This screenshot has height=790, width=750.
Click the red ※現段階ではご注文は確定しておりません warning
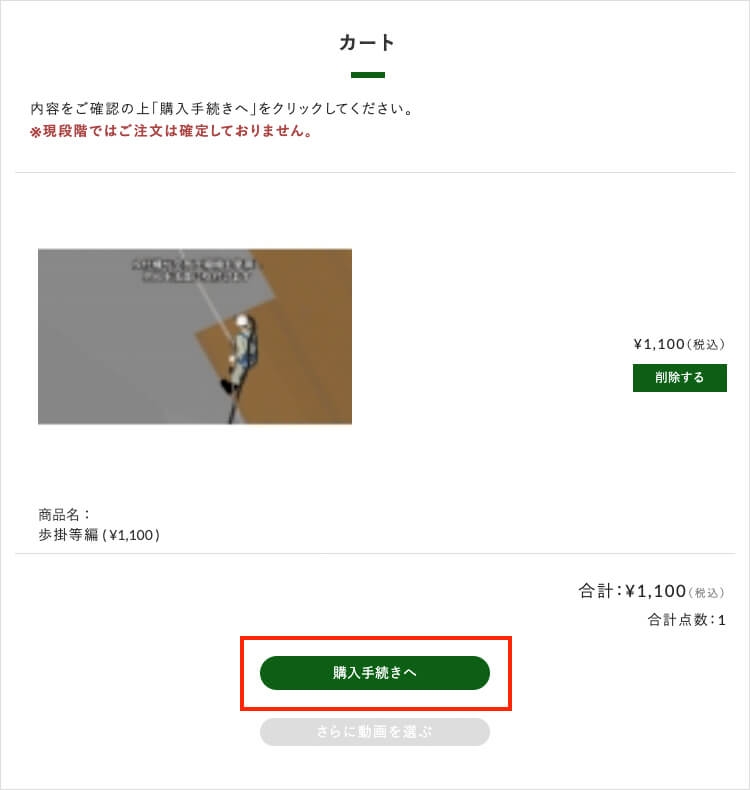[171, 131]
